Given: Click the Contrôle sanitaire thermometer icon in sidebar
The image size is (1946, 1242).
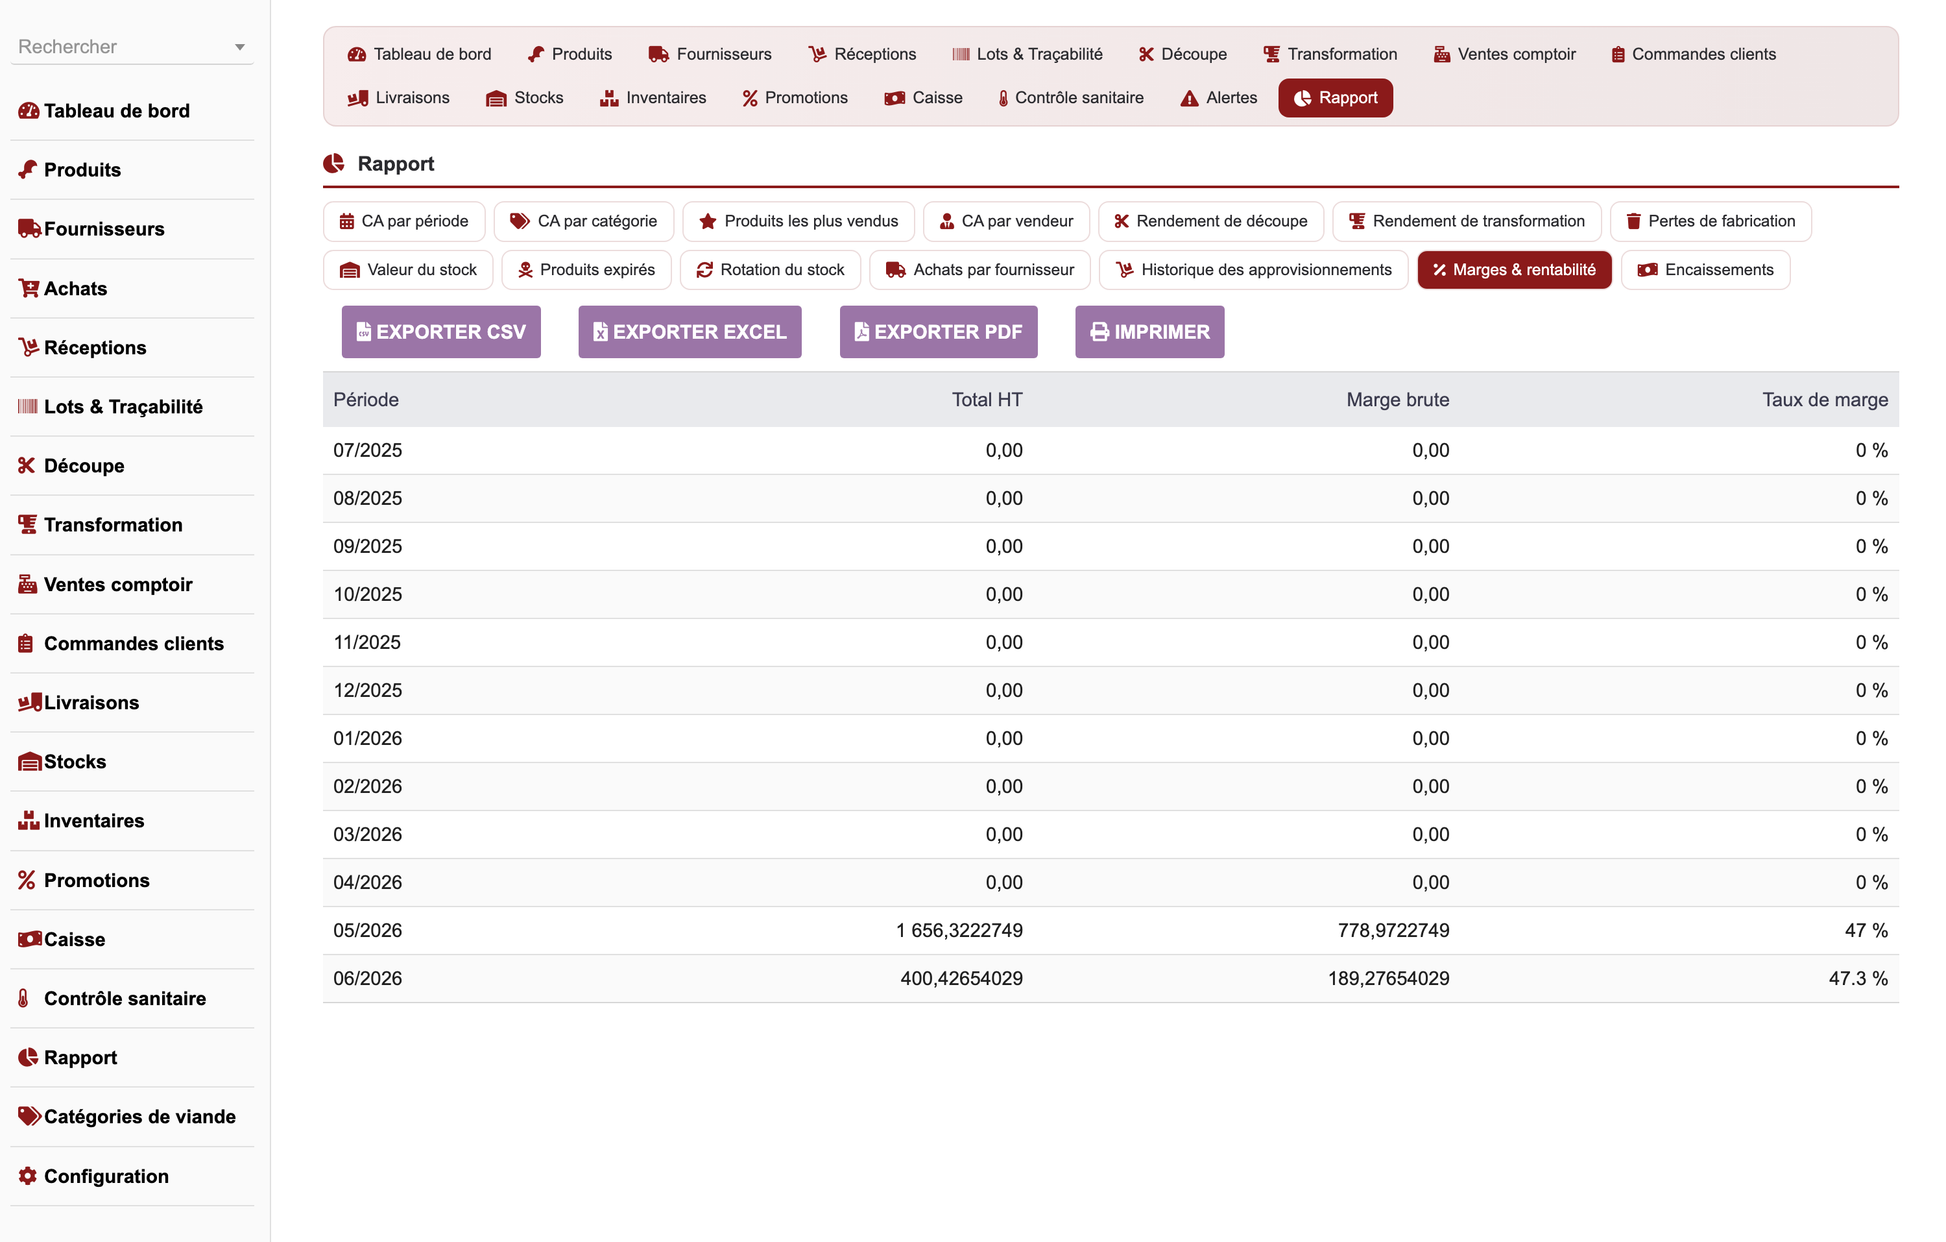Looking at the screenshot, I should tap(24, 998).
